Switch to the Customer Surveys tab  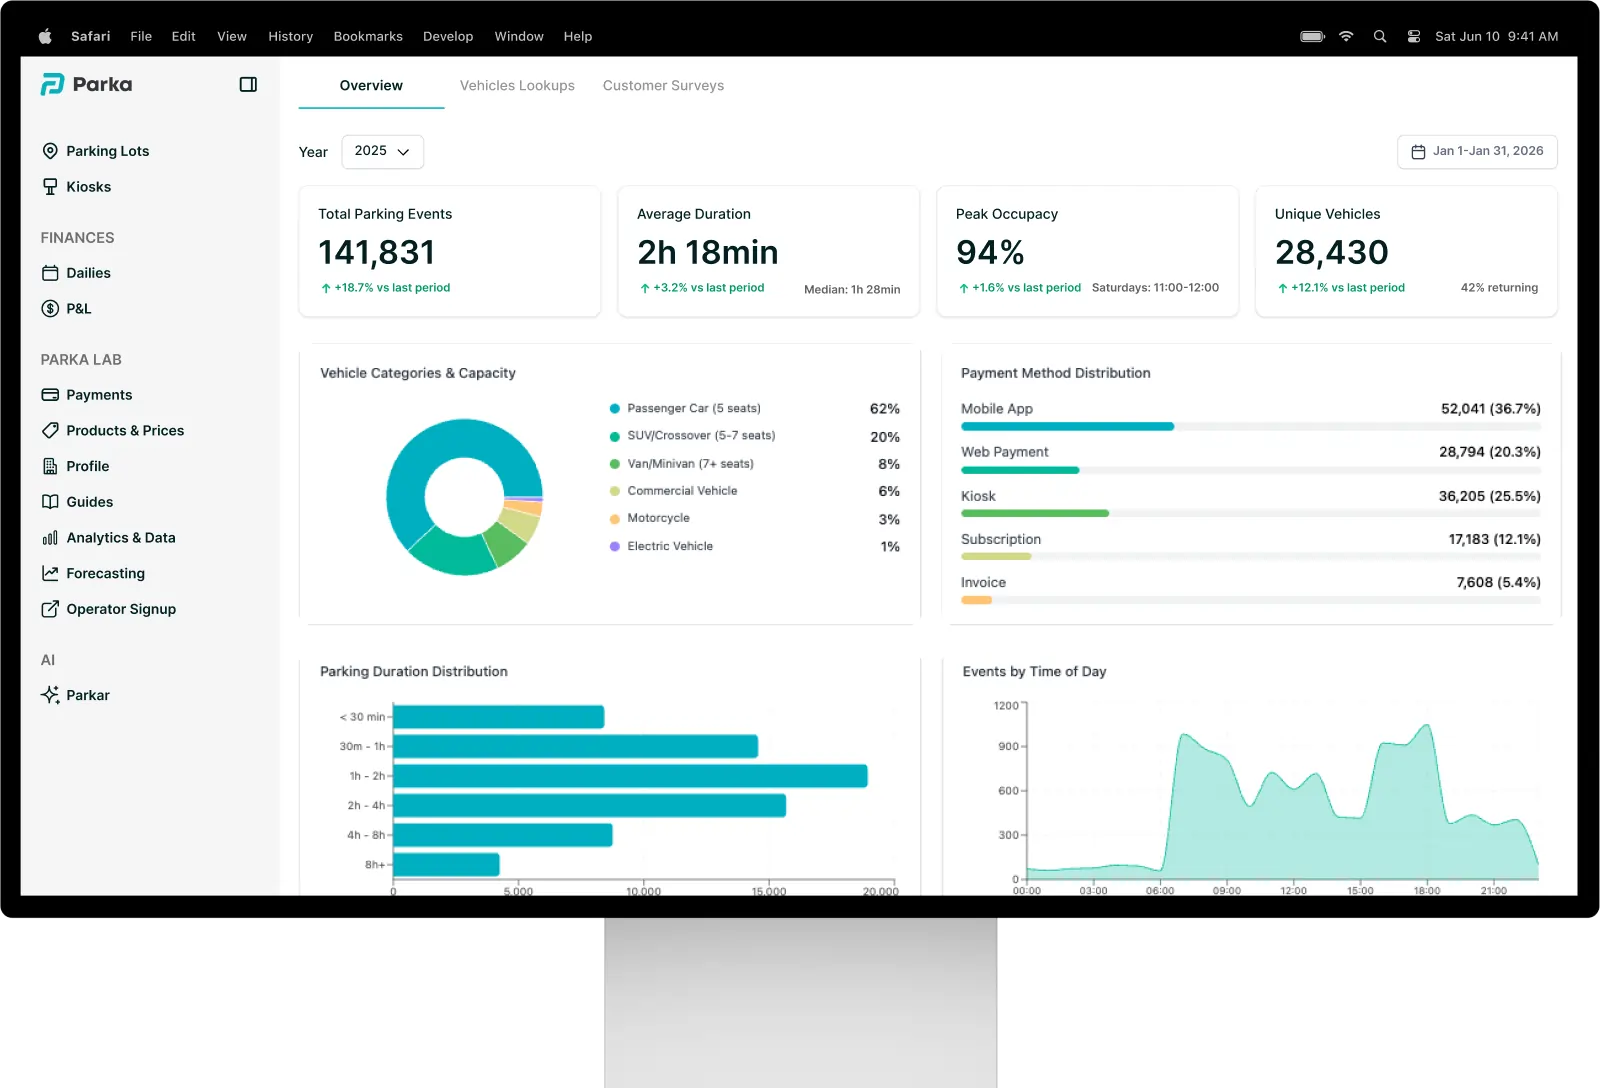coord(663,86)
